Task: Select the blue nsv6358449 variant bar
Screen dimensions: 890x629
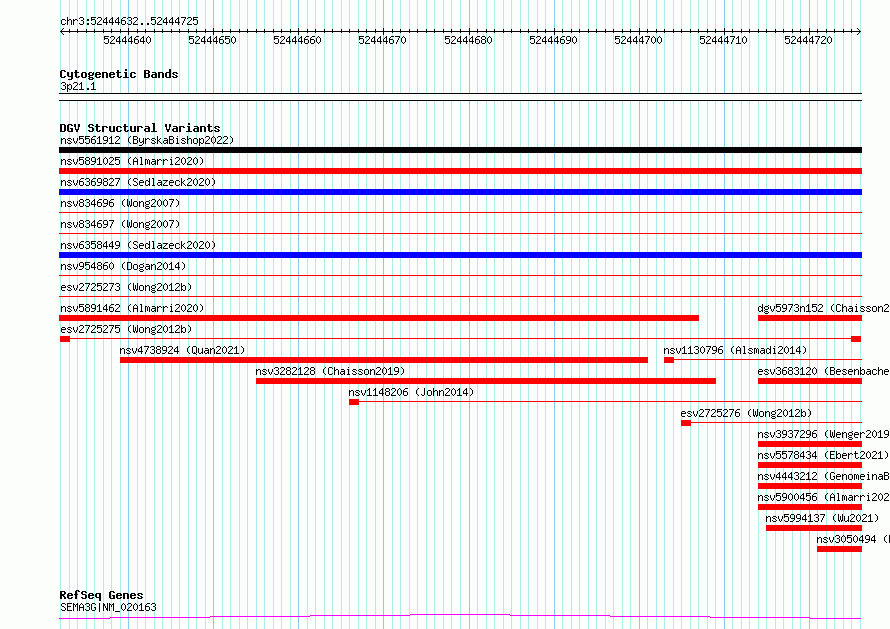Action: click(x=460, y=255)
